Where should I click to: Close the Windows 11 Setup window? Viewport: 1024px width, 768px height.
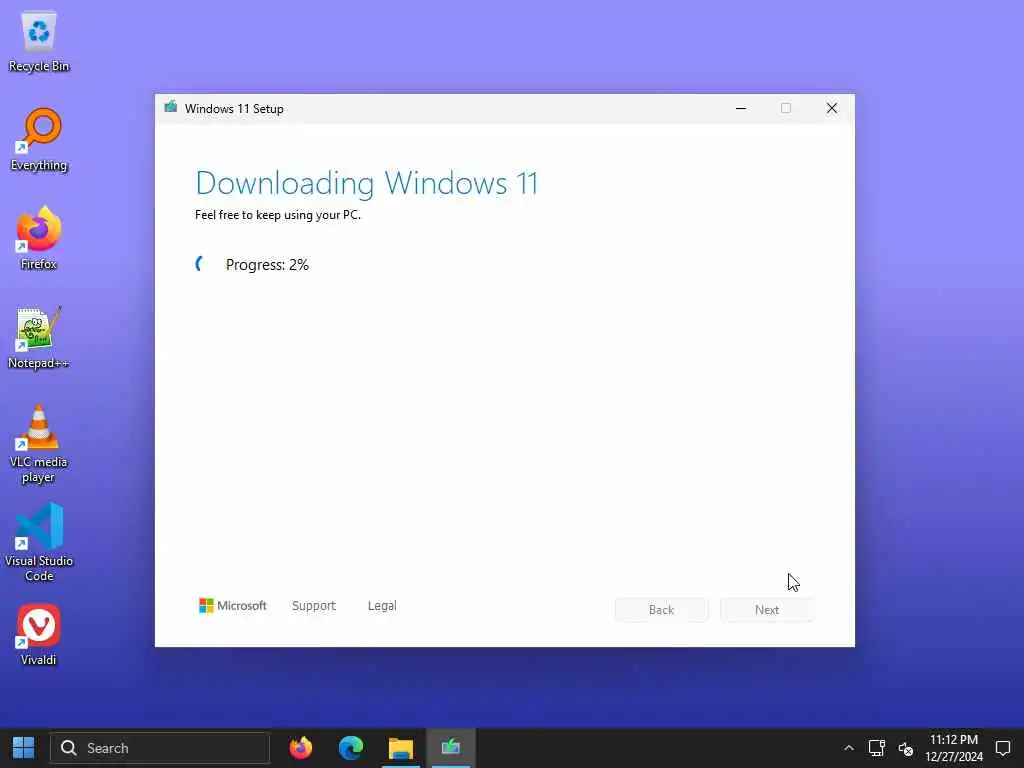(x=831, y=108)
